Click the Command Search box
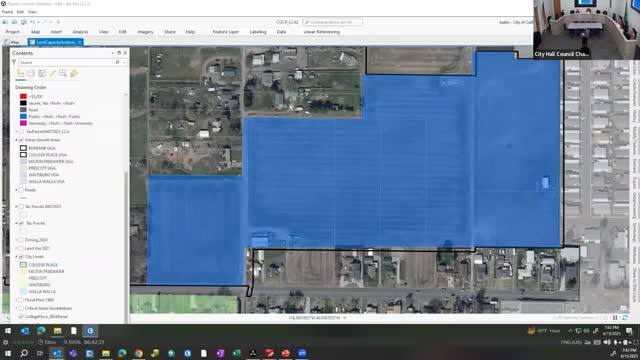Viewport: 640px width, 360px height. point(332,22)
